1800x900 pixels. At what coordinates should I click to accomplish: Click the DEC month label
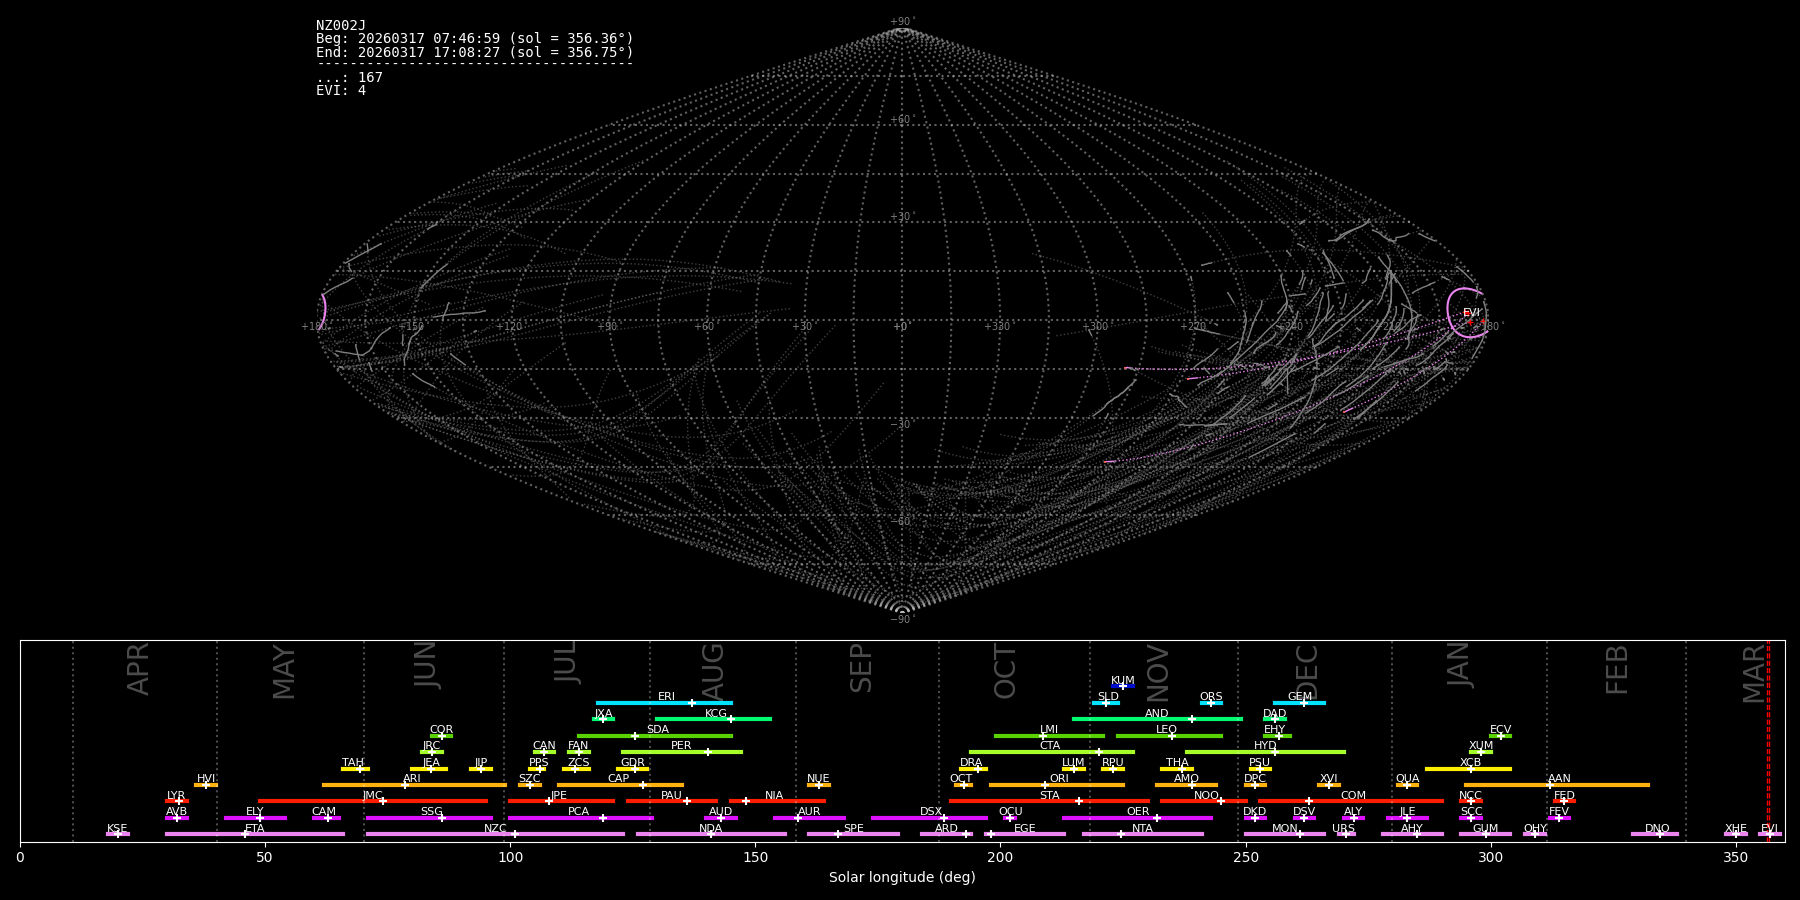pos(1307,671)
